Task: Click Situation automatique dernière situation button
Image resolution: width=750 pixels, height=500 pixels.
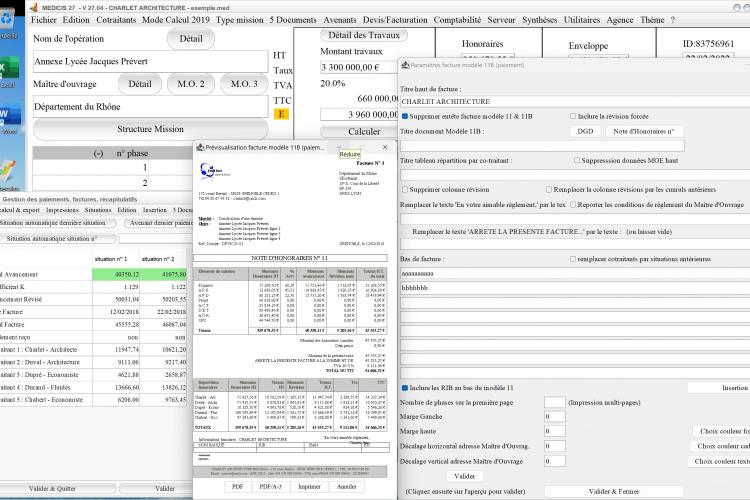Action: click(x=56, y=223)
